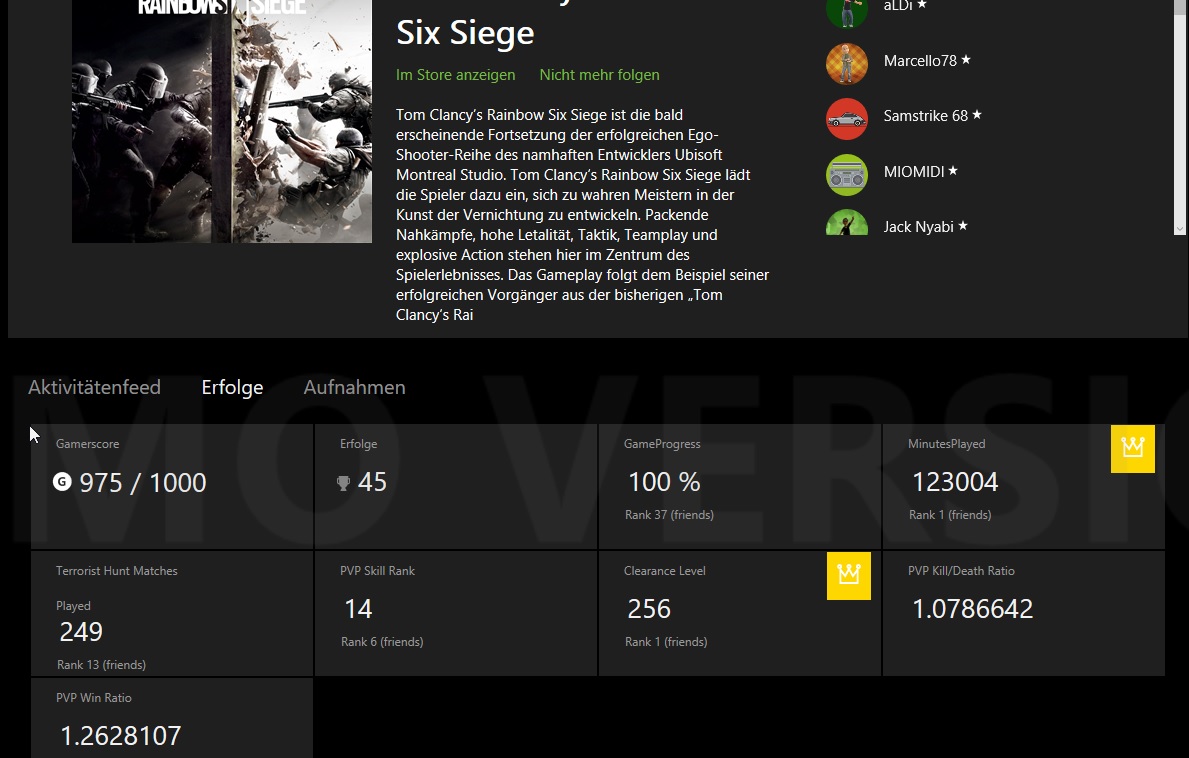Click the Erfolge count 45

[372, 482]
